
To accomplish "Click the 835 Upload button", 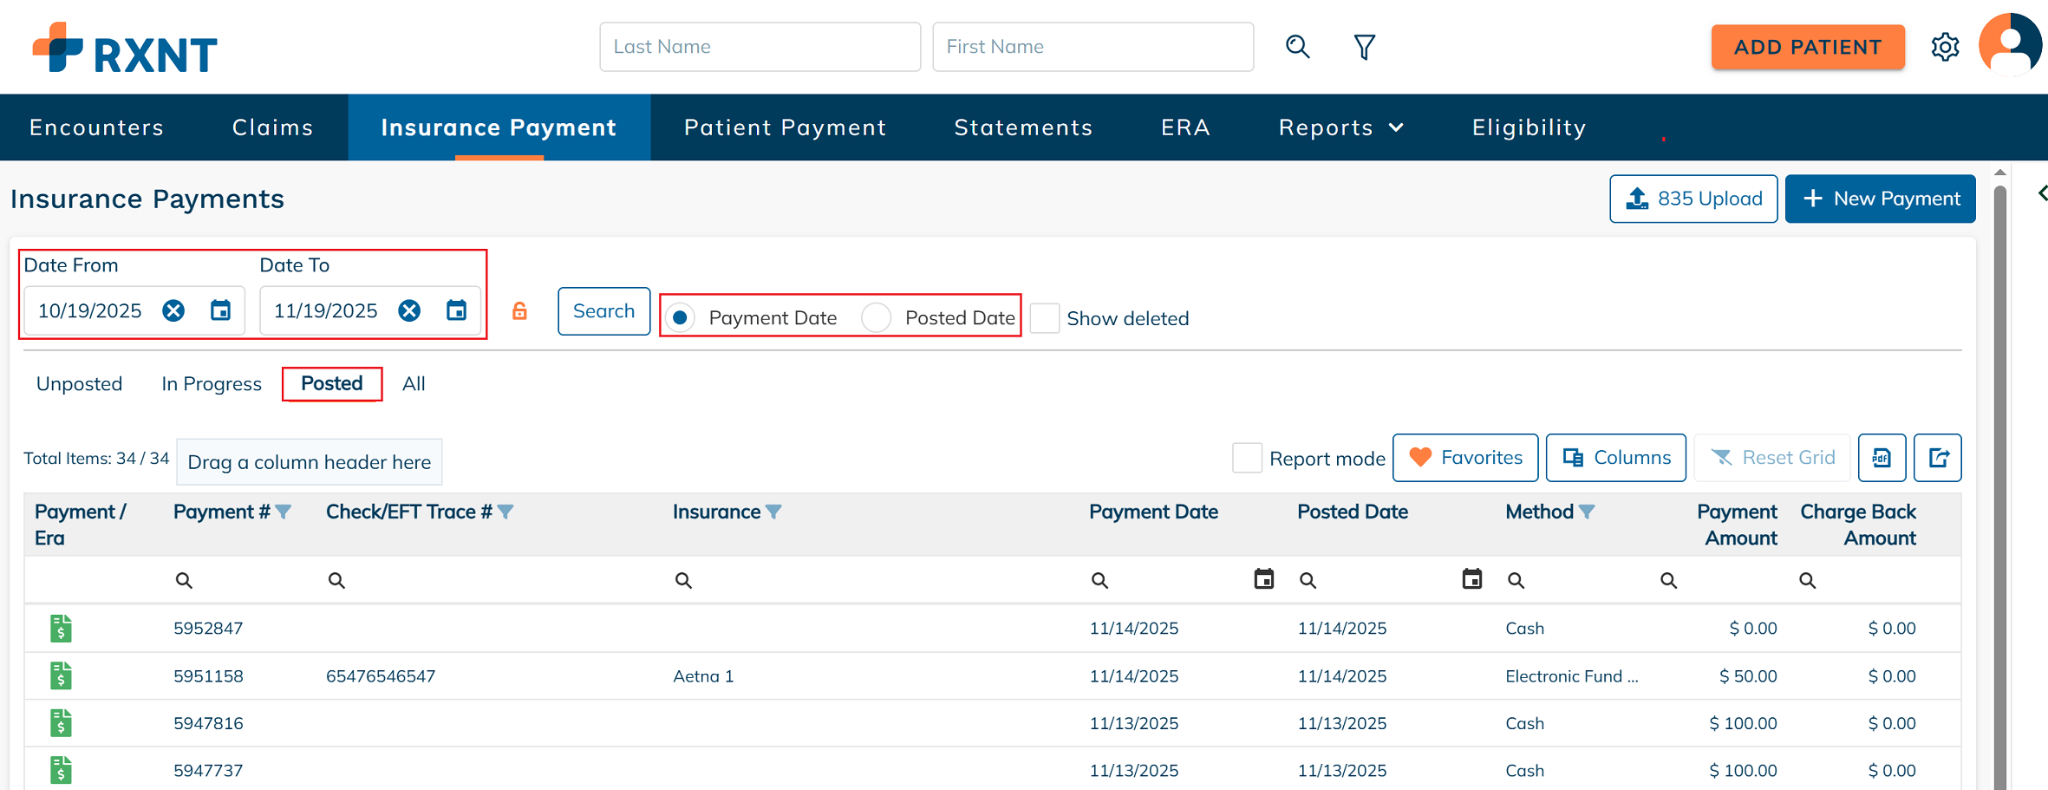I will tap(1693, 199).
